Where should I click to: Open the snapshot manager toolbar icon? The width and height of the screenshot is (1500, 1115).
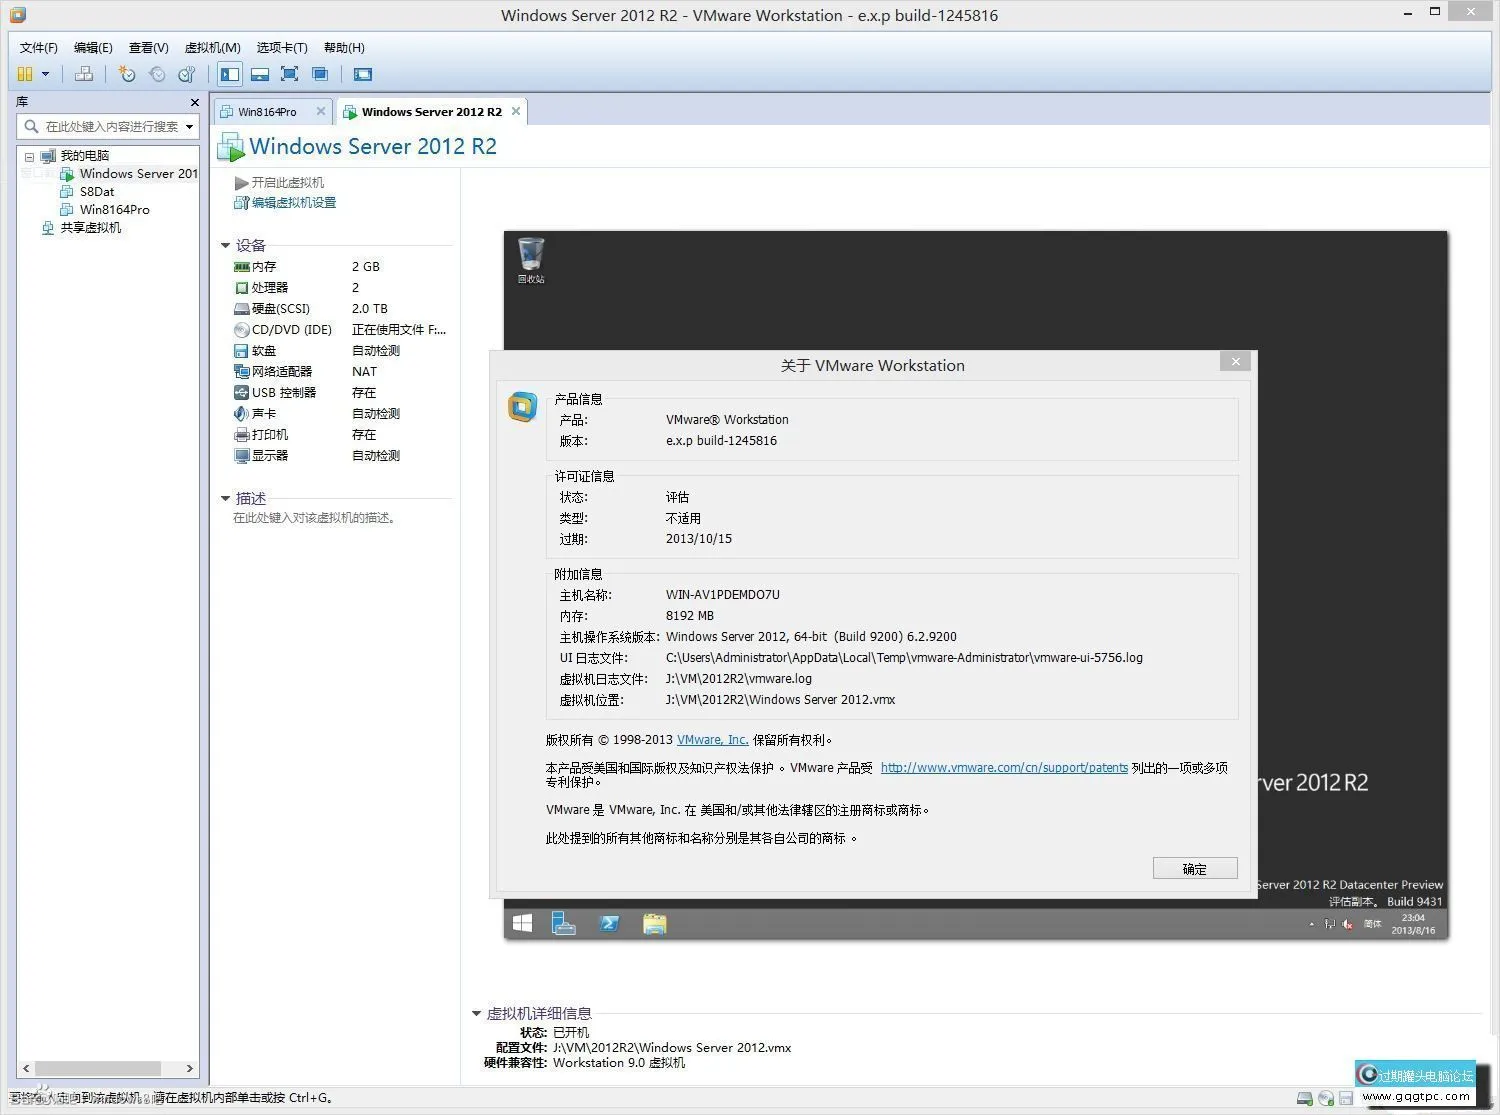(187, 74)
